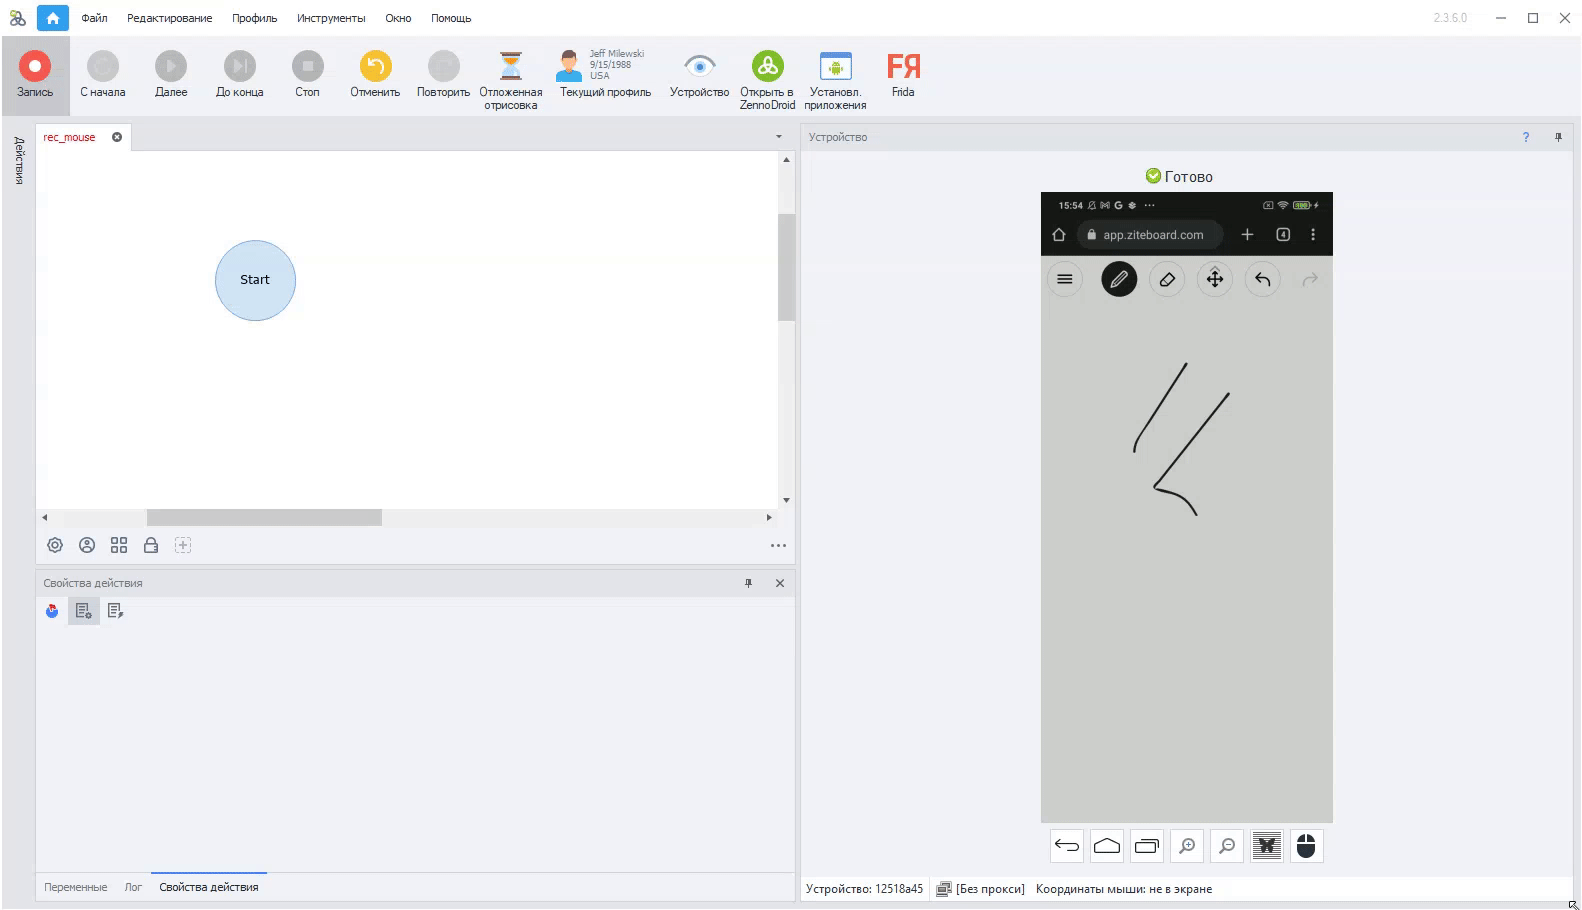This screenshot has width=1582, height=910.
Task: Select the Ziteboard pencil tool
Action: (1119, 280)
